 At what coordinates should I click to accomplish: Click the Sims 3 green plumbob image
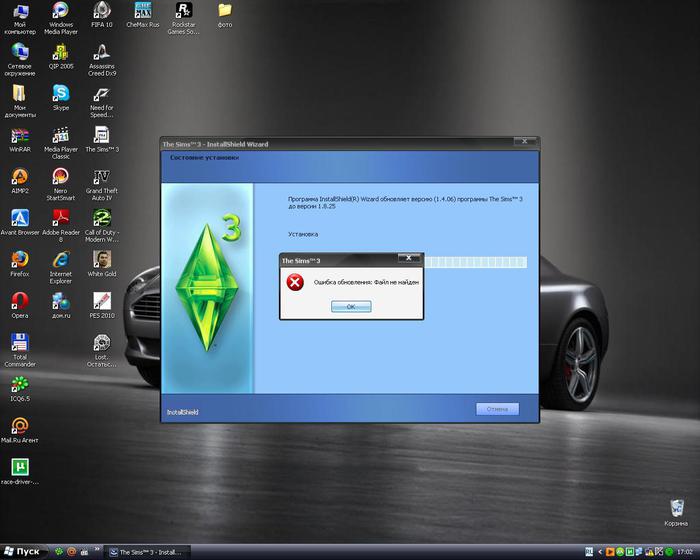coord(207,287)
